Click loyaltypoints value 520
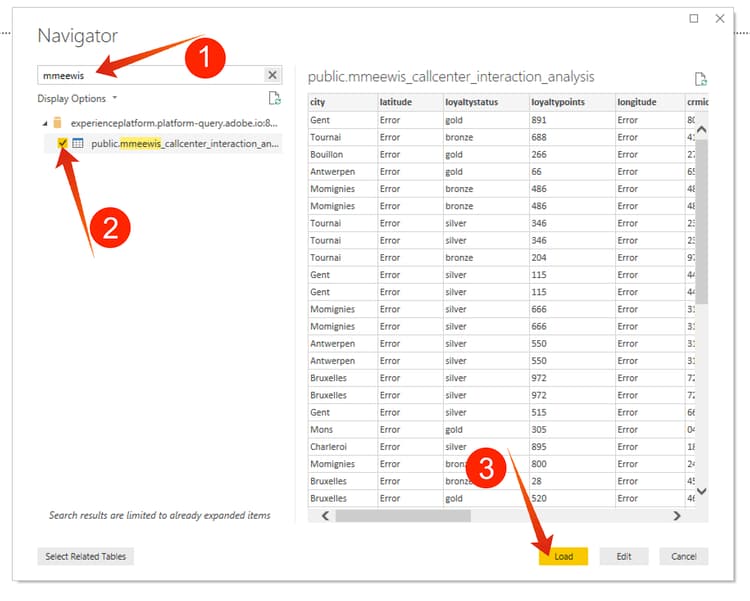This screenshot has width=750, height=601. pyautogui.click(x=572, y=499)
